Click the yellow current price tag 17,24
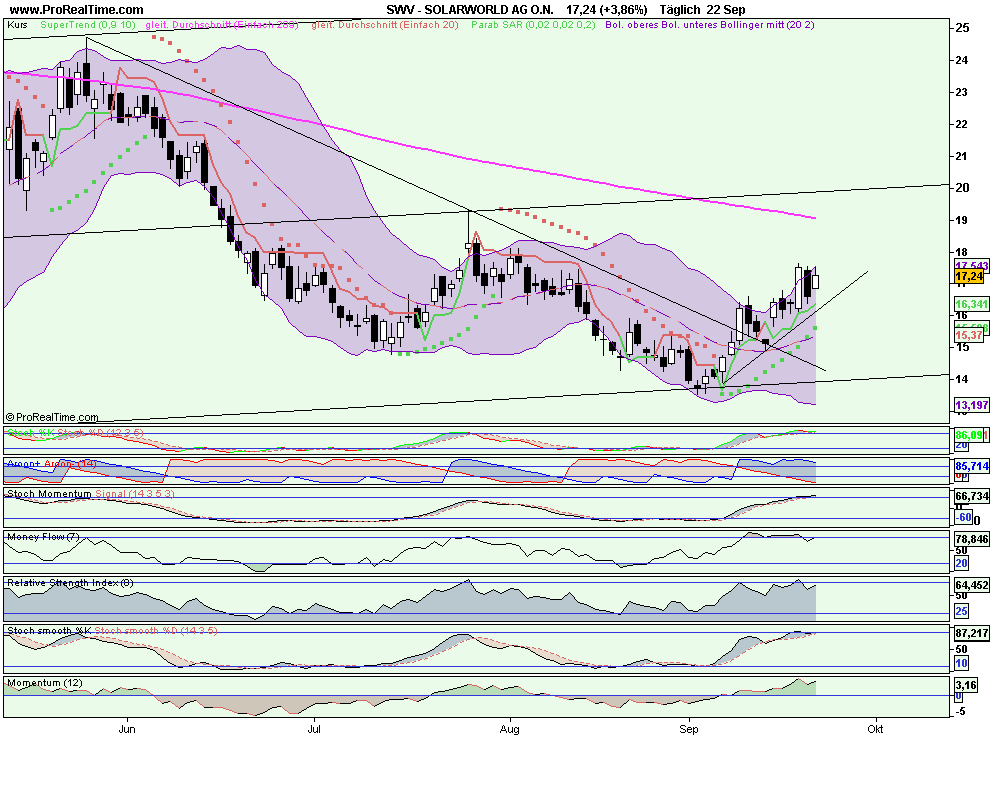 click(x=969, y=276)
